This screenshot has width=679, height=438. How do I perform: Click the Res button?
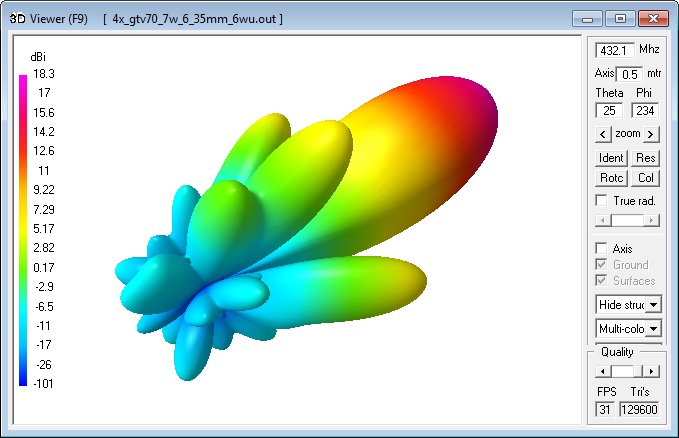[x=645, y=158]
